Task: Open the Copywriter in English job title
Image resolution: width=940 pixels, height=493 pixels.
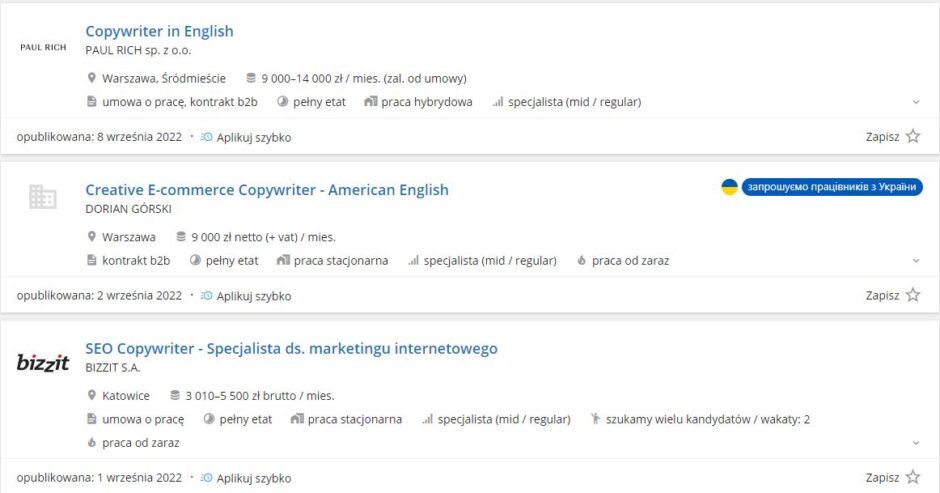Action: point(159,31)
